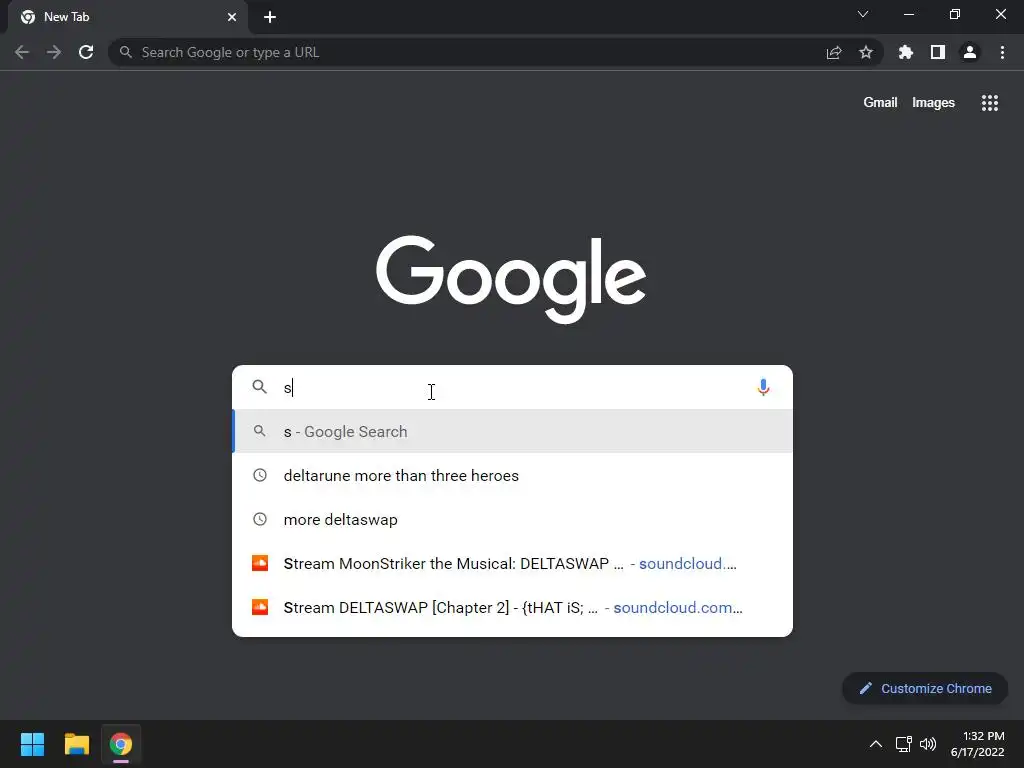
Task: Click the Customize Chrome button
Action: point(925,688)
